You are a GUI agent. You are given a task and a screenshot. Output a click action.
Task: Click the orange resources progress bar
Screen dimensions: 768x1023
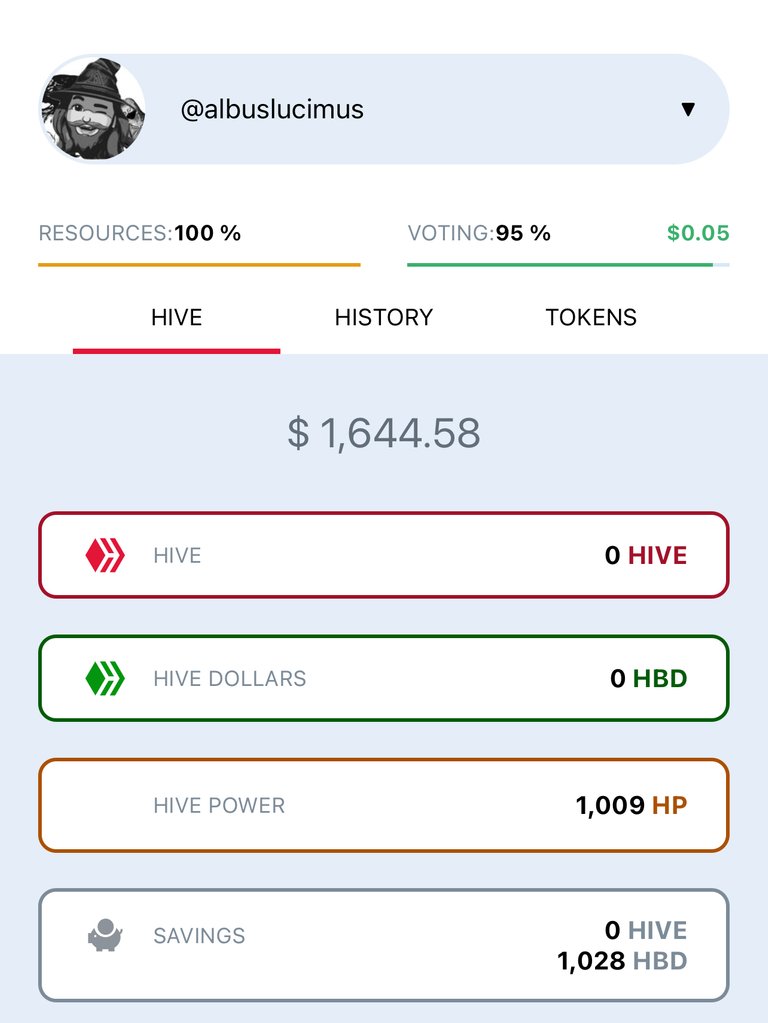coord(199,265)
